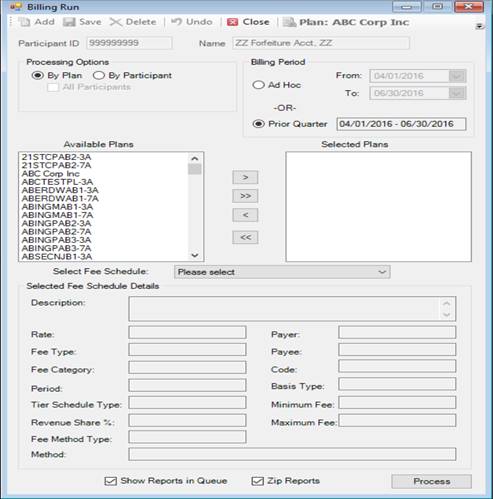493x499 pixels.
Task: Click the move all plans >> button
Action: tap(245, 196)
